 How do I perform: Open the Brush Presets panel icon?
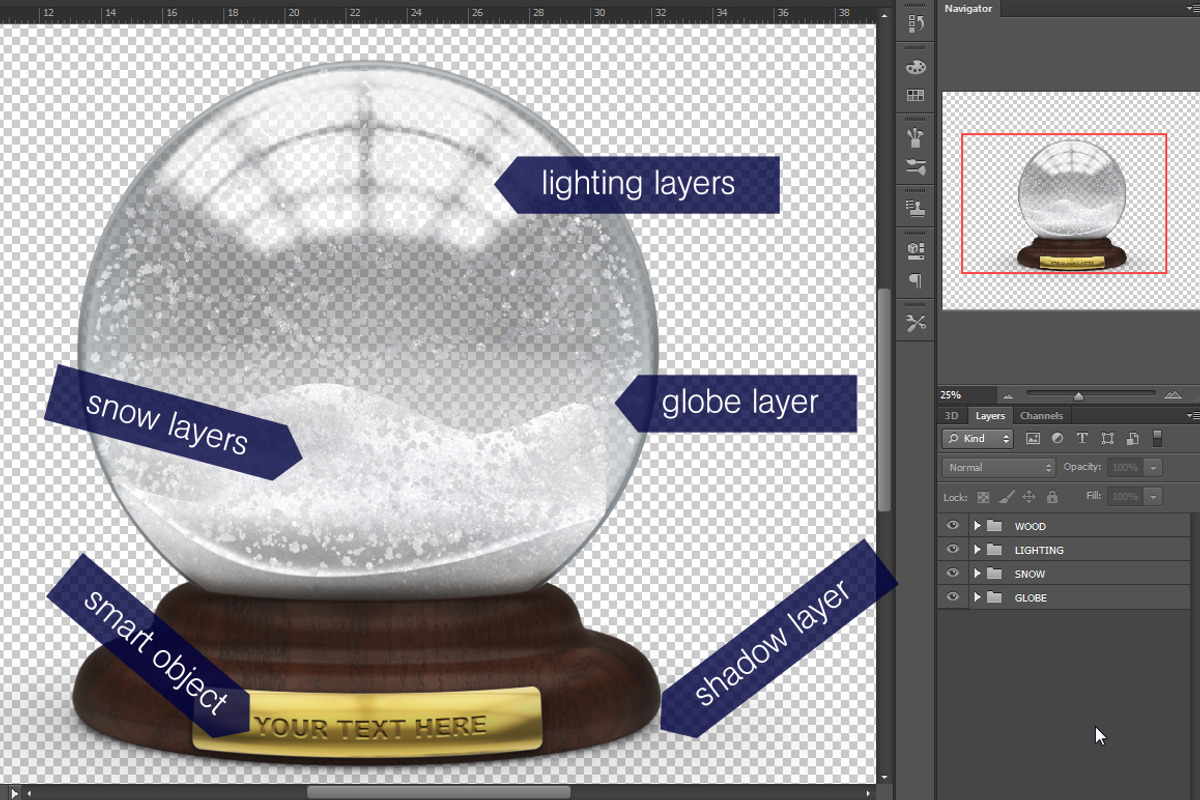915,136
